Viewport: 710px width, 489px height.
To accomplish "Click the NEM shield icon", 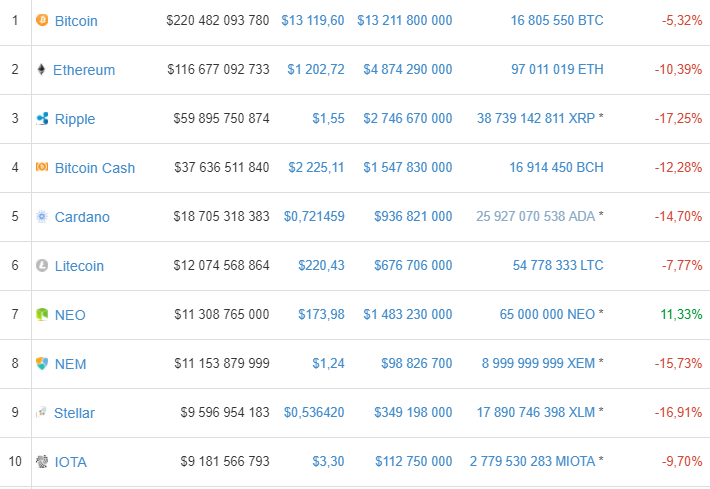I will click(x=41, y=363).
